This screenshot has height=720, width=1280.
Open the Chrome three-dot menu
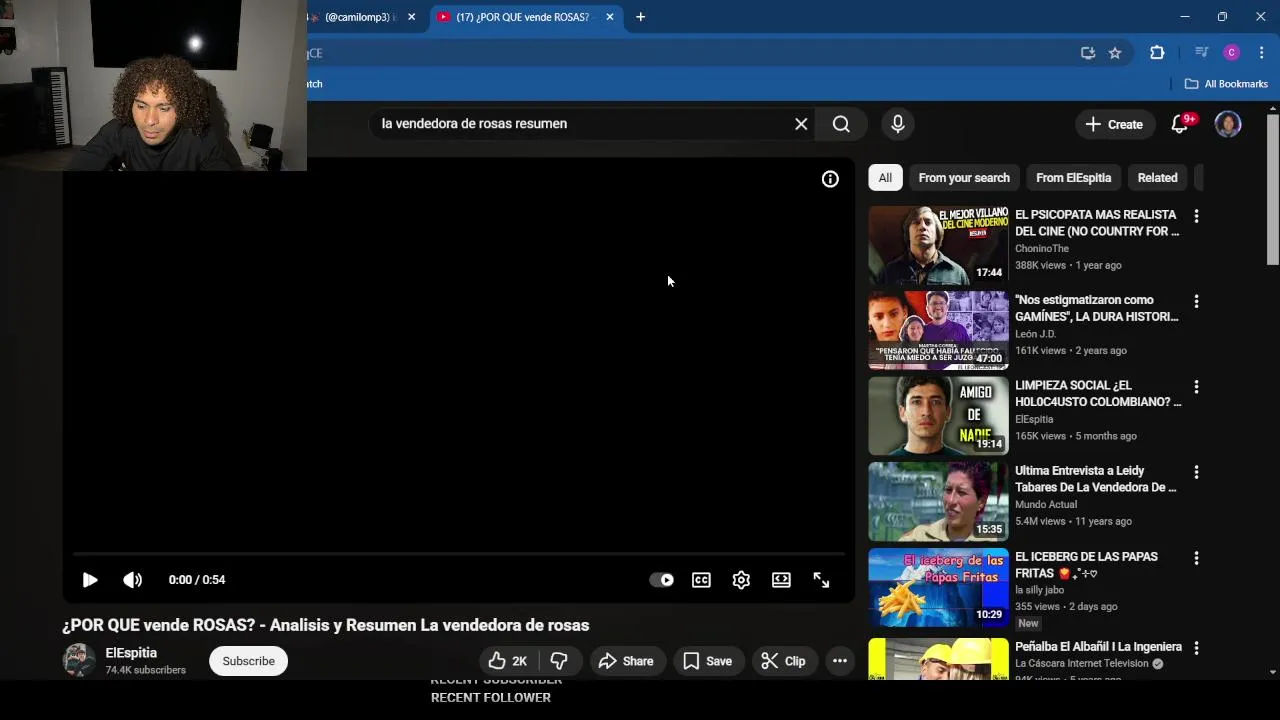1261,53
